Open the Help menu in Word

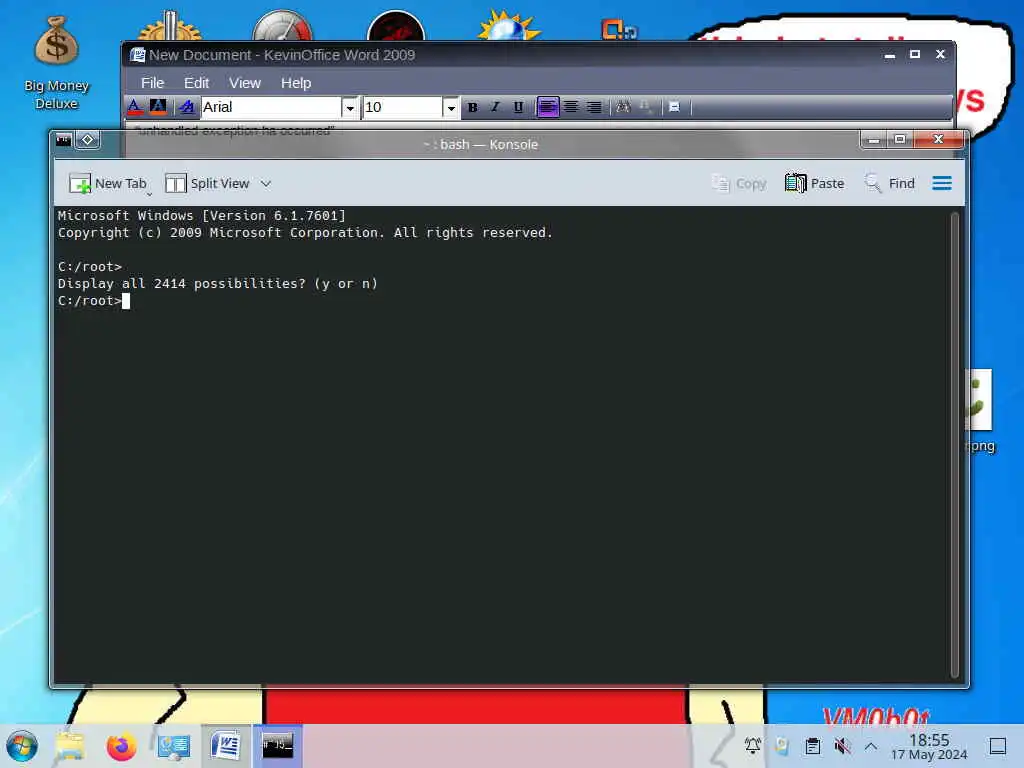pyautogui.click(x=296, y=83)
